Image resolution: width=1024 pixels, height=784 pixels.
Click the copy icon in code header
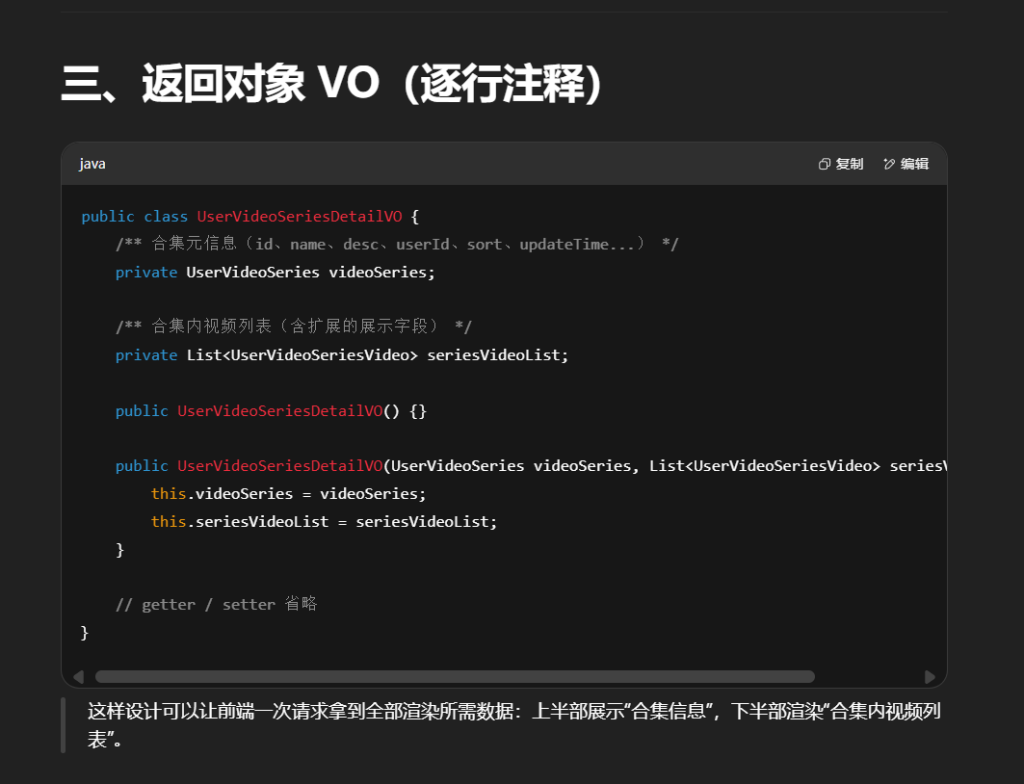(825, 164)
